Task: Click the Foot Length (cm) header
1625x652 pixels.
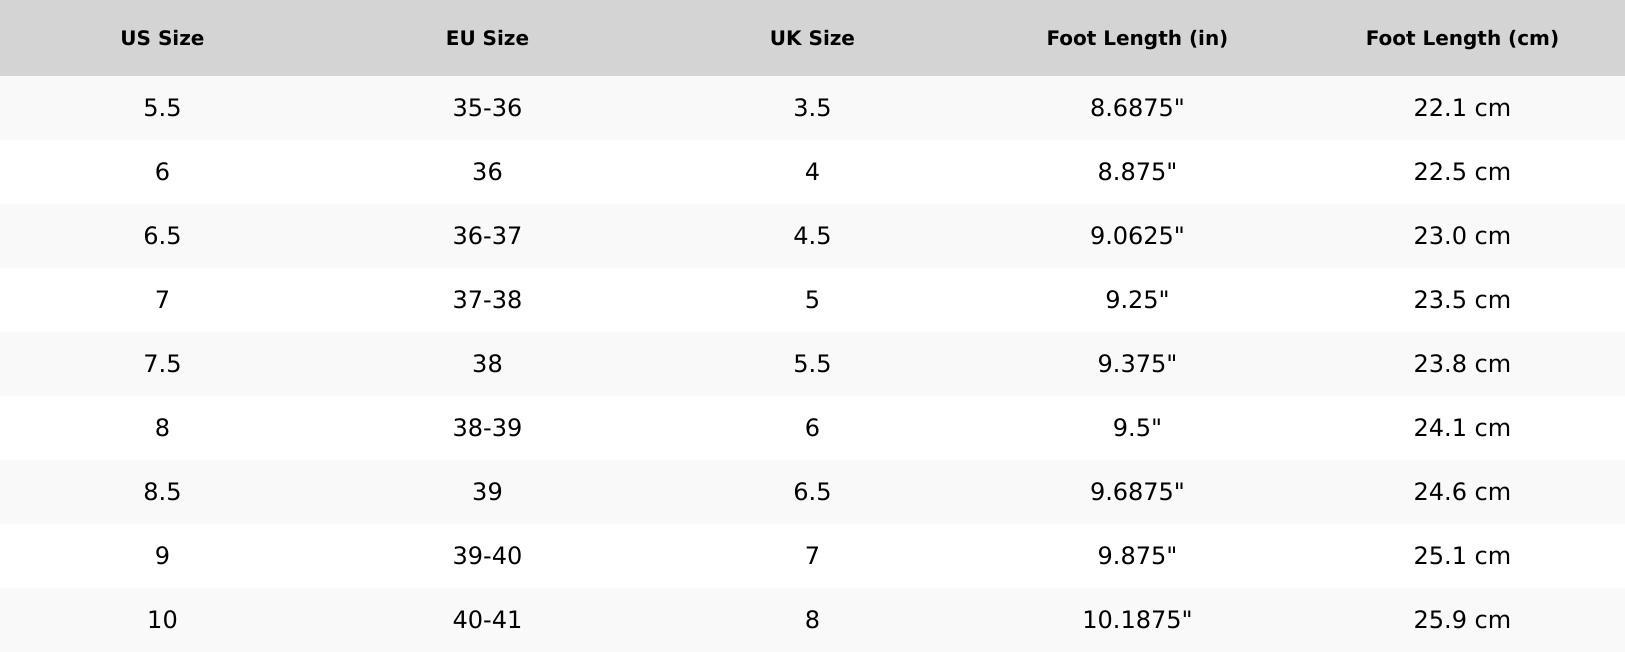Action: tap(1462, 38)
